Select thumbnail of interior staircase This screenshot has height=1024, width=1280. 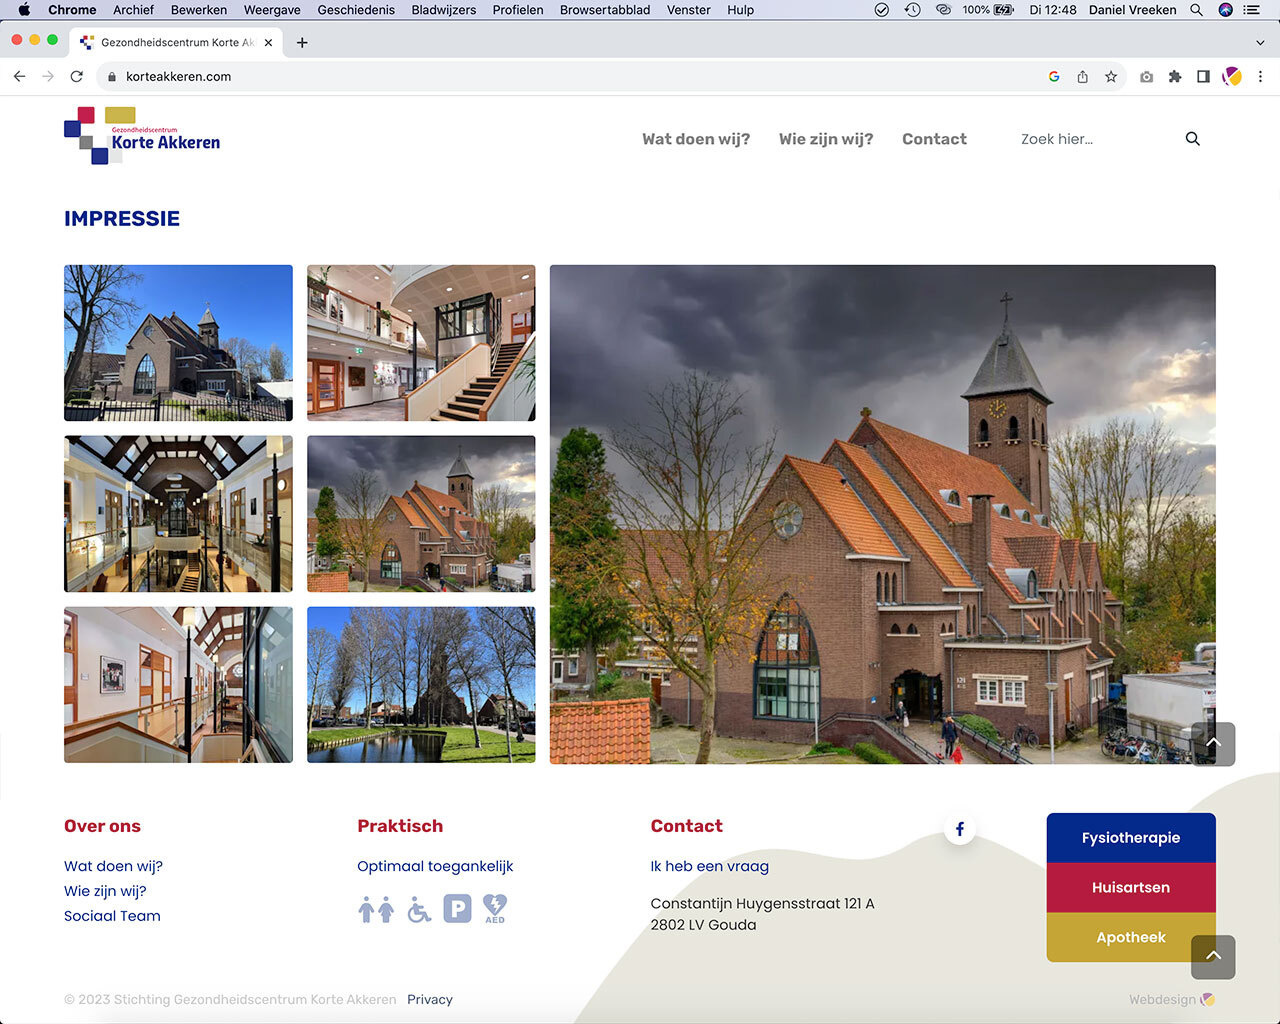(421, 343)
